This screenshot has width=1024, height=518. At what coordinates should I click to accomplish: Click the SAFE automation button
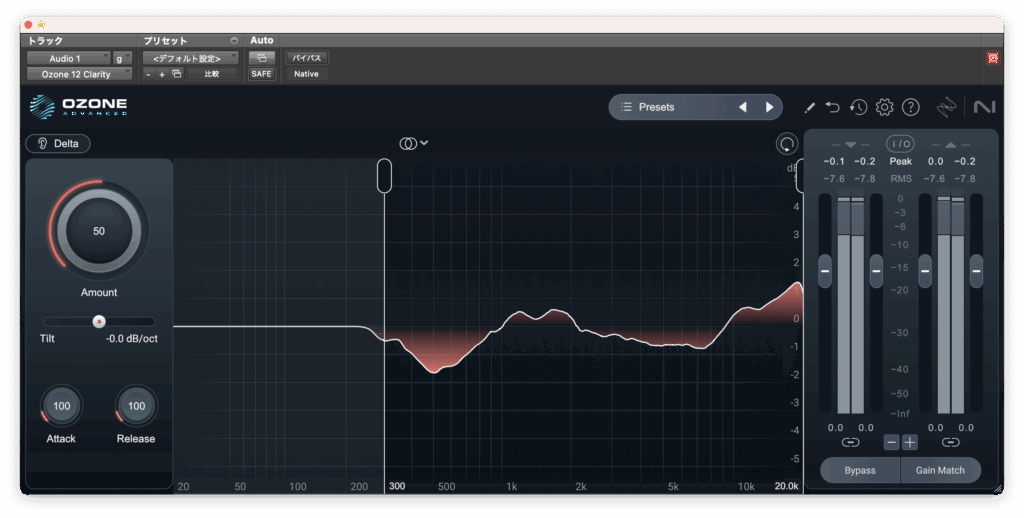point(260,74)
